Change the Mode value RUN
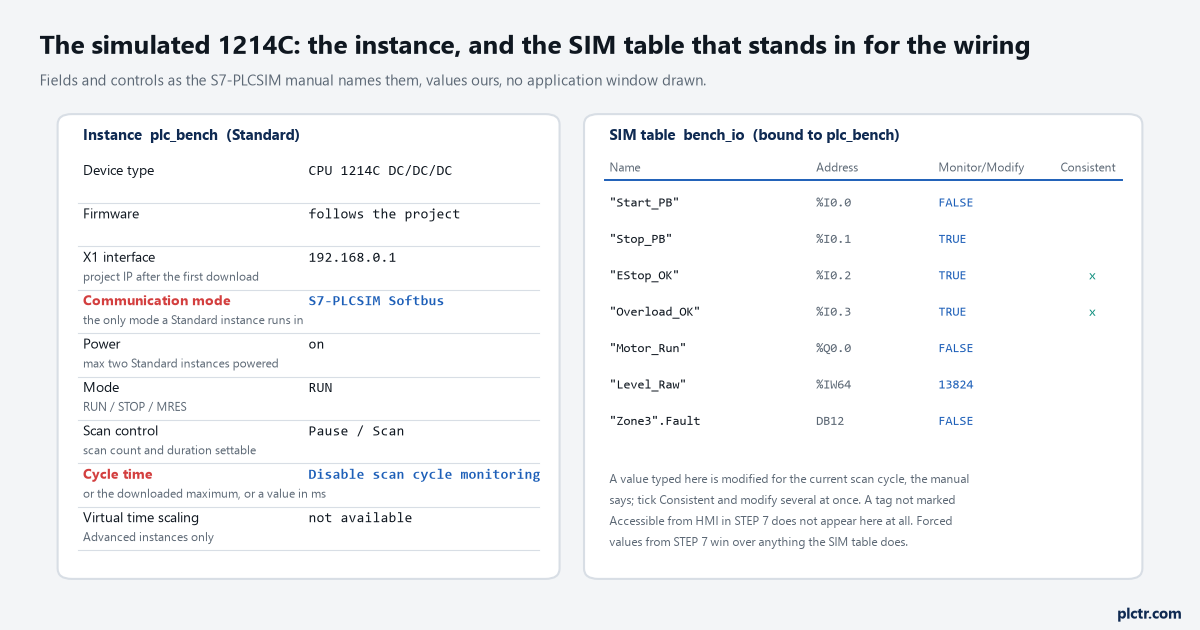The width and height of the screenshot is (1200, 630). 320,387
